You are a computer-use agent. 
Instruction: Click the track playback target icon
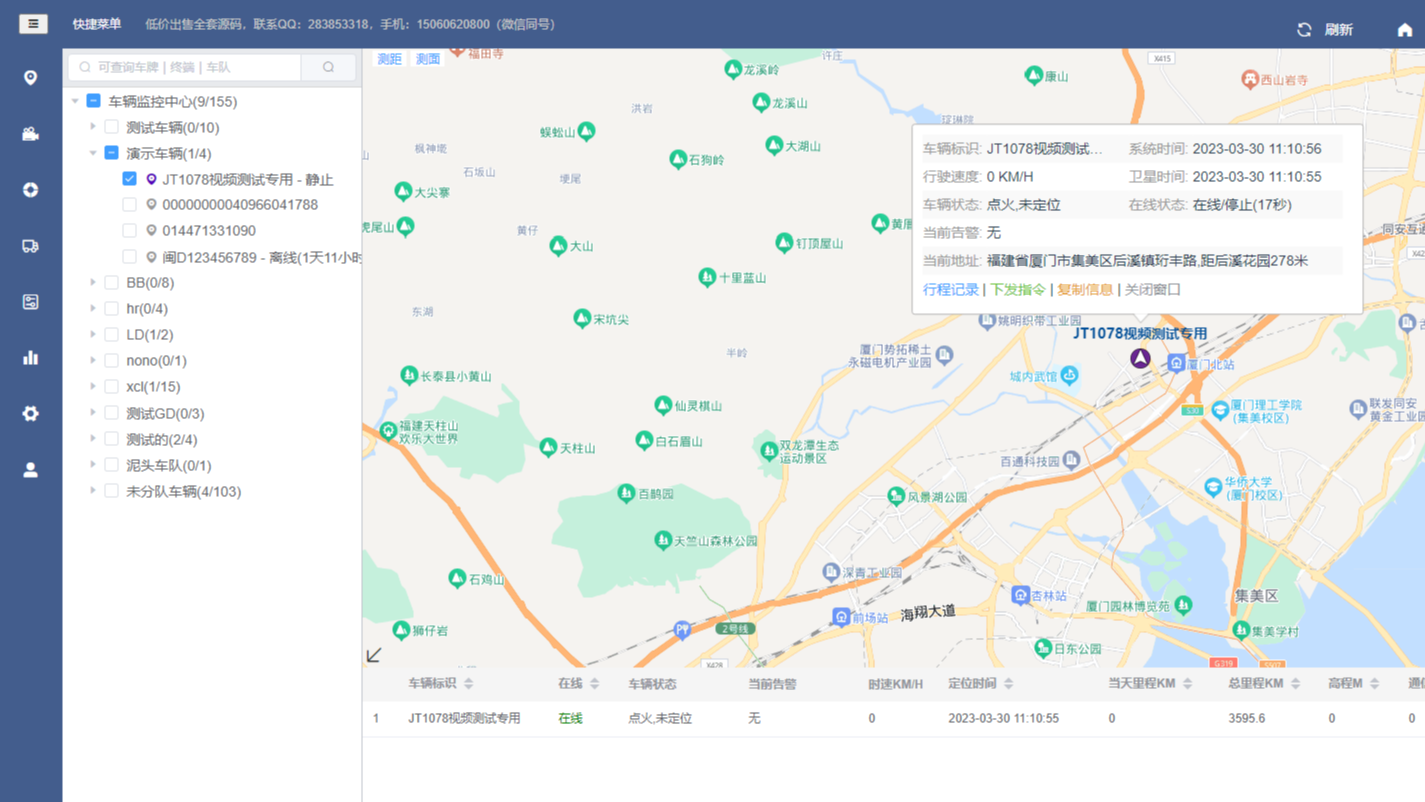(30, 188)
